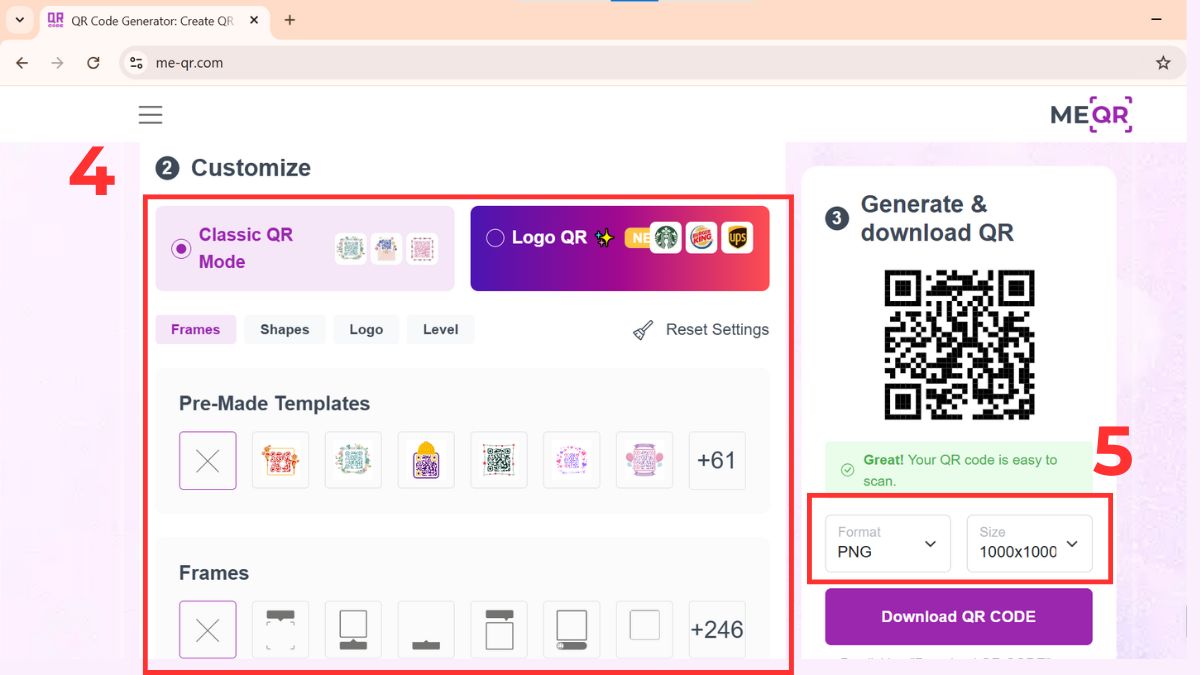Select the simple square frame style
The width and height of the screenshot is (1200, 675).
coord(644,629)
